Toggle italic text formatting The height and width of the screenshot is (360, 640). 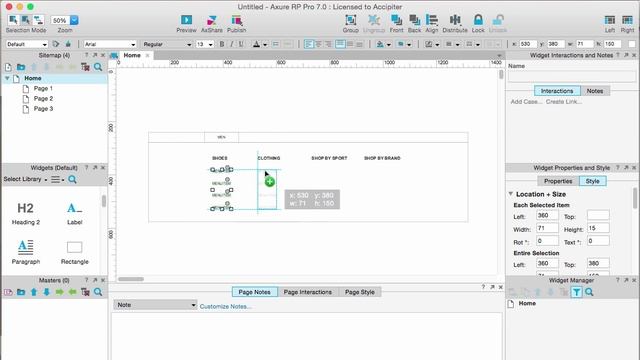[x=231, y=44]
